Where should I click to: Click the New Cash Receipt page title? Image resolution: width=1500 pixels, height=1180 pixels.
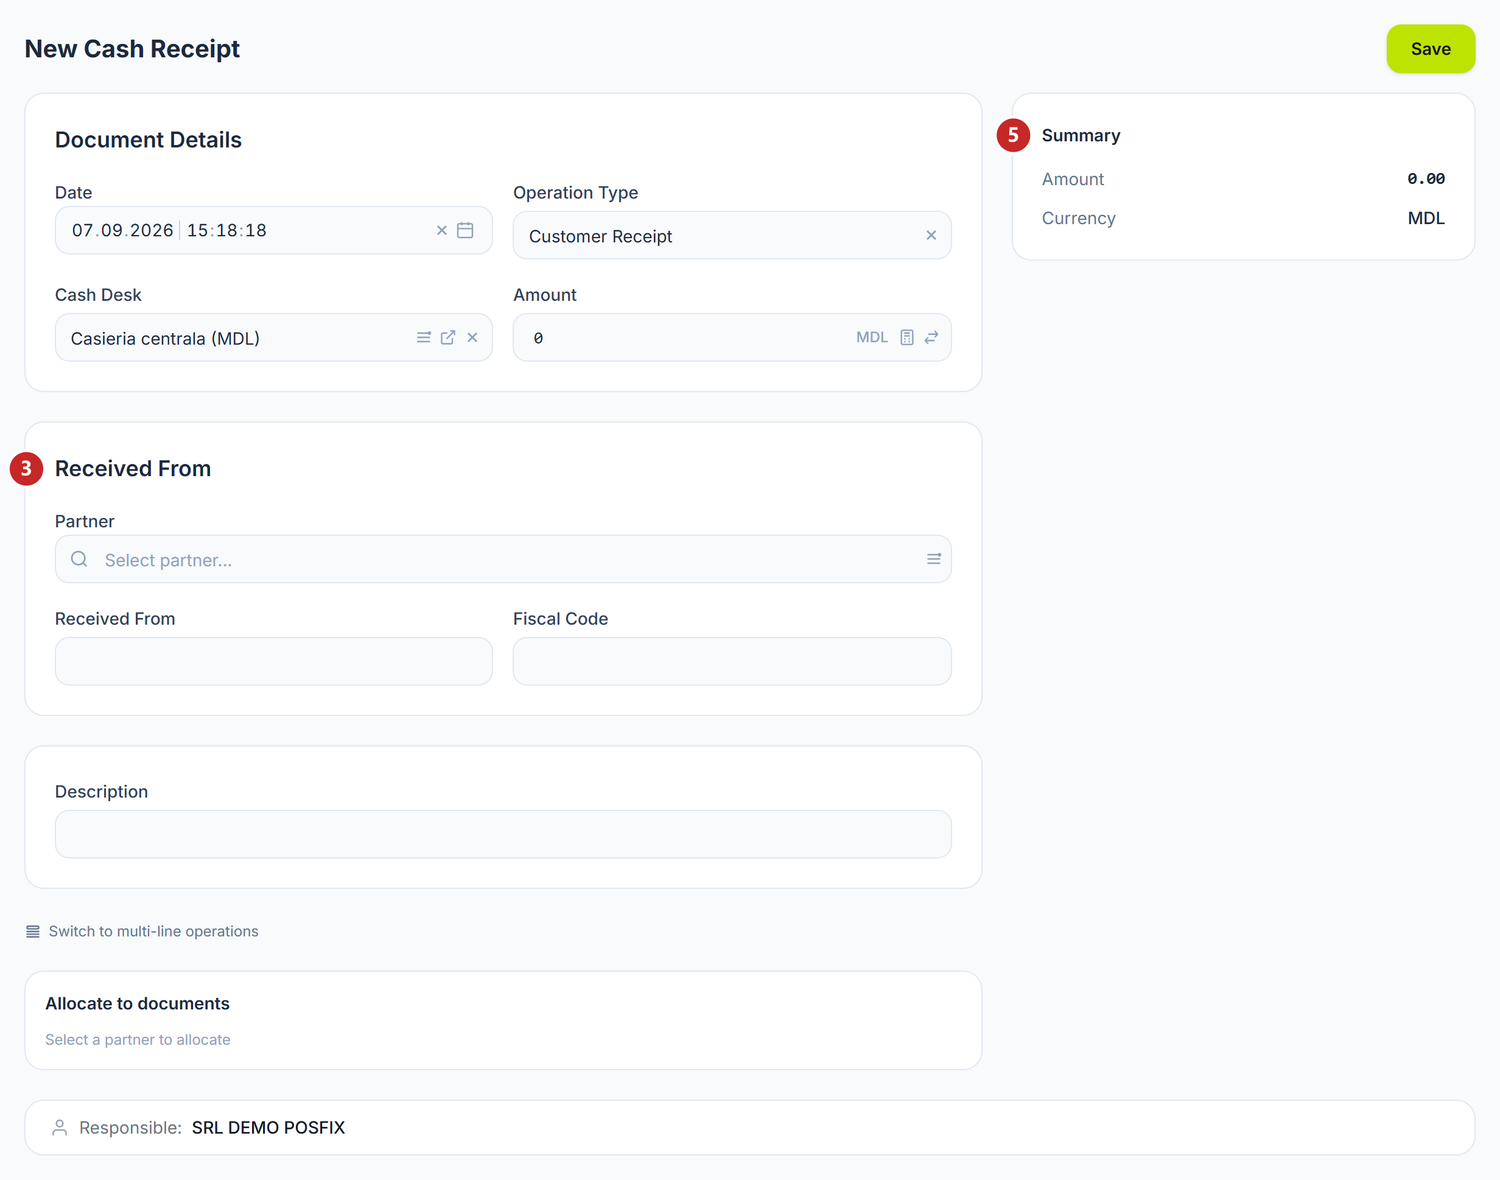pos(132,49)
